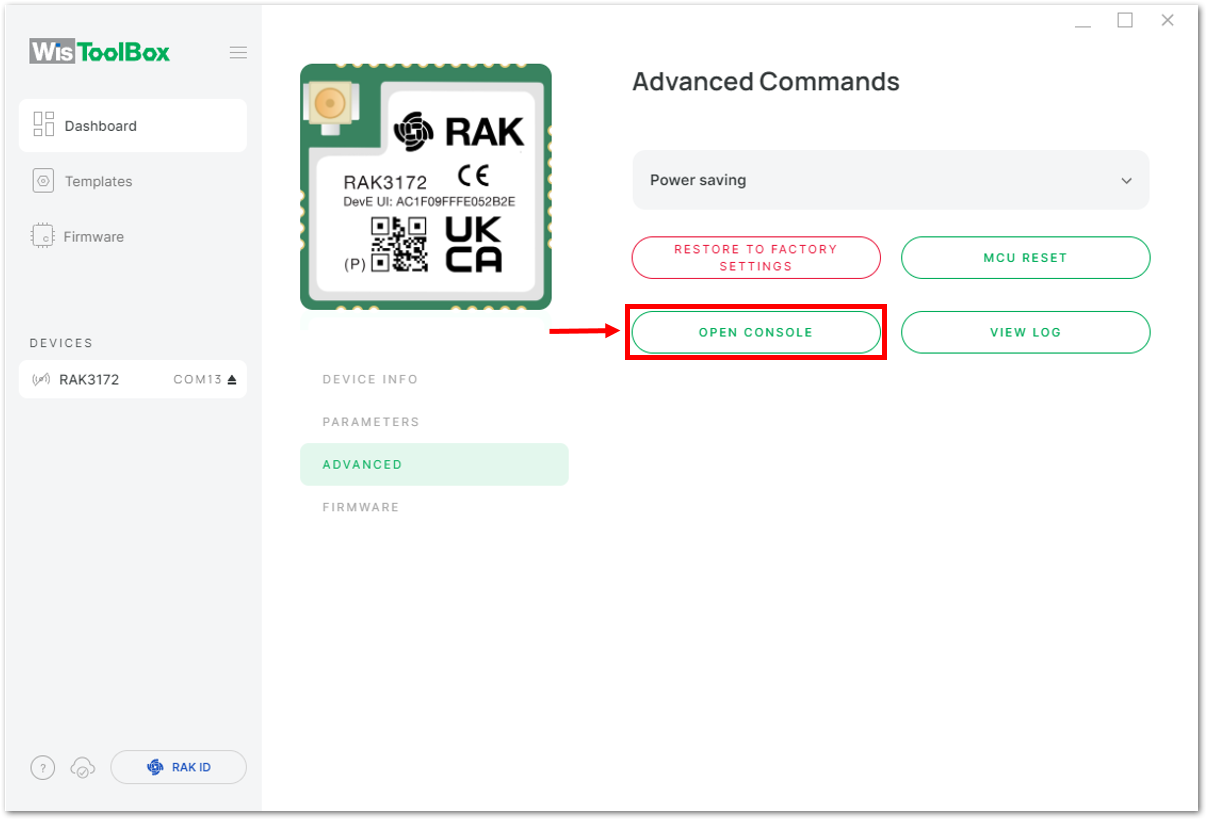This screenshot has height=820, width=1207.
Task: Click the Advanced Commands heading
Action: tap(766, 81)
